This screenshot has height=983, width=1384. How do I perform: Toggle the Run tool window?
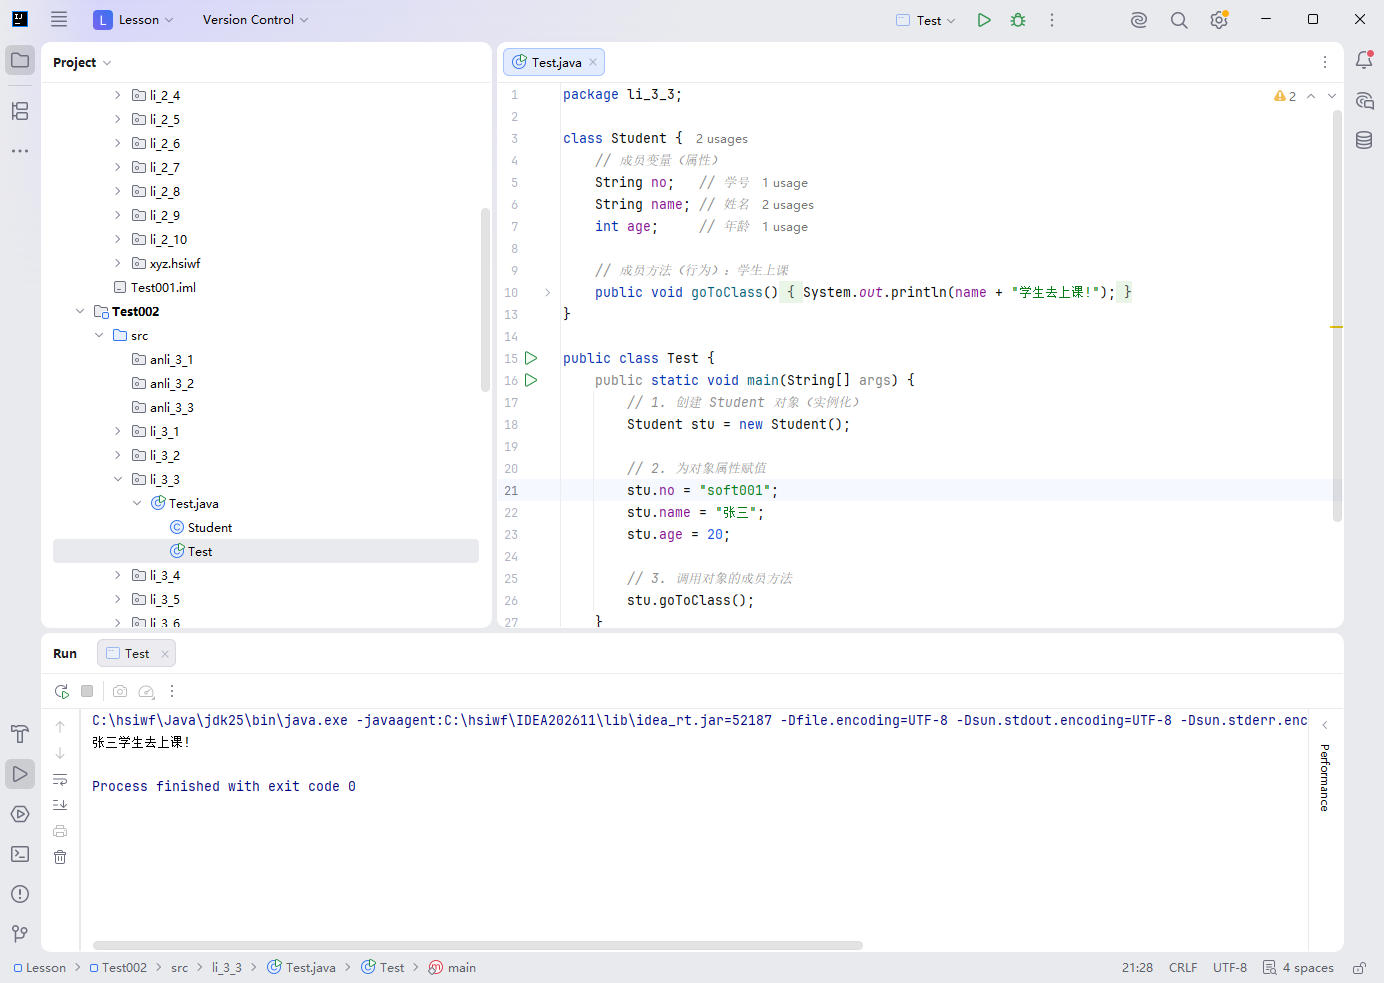tap(20, 774)
